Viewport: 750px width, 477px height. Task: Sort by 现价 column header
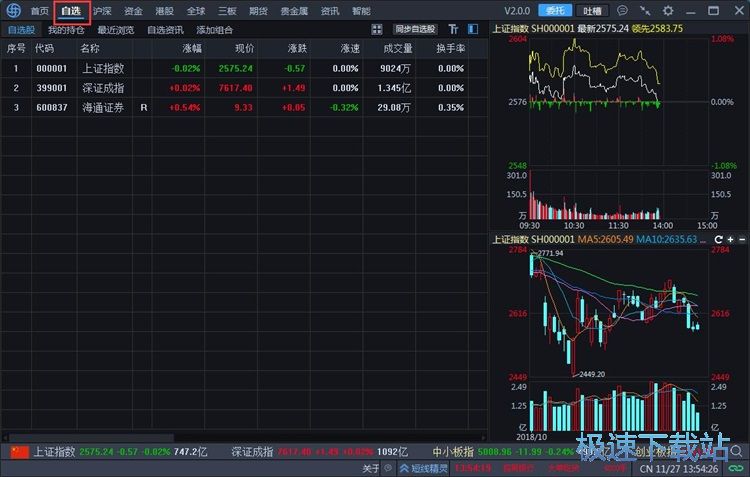(x=244, y=48)
